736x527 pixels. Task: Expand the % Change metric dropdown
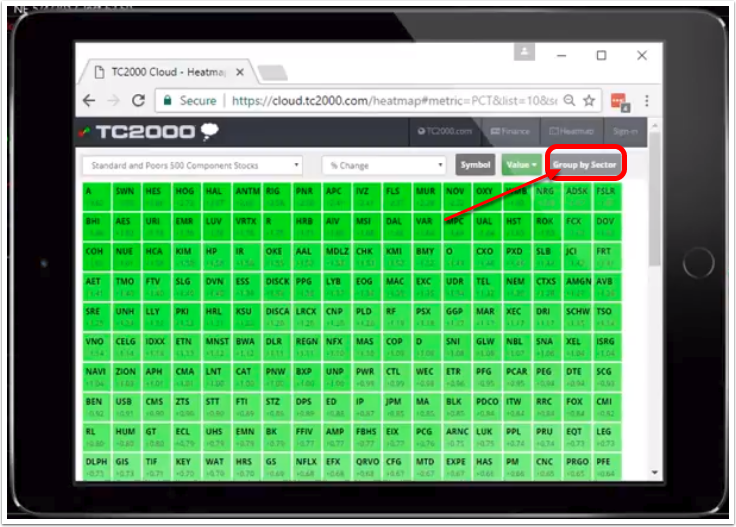click(384, 165)
